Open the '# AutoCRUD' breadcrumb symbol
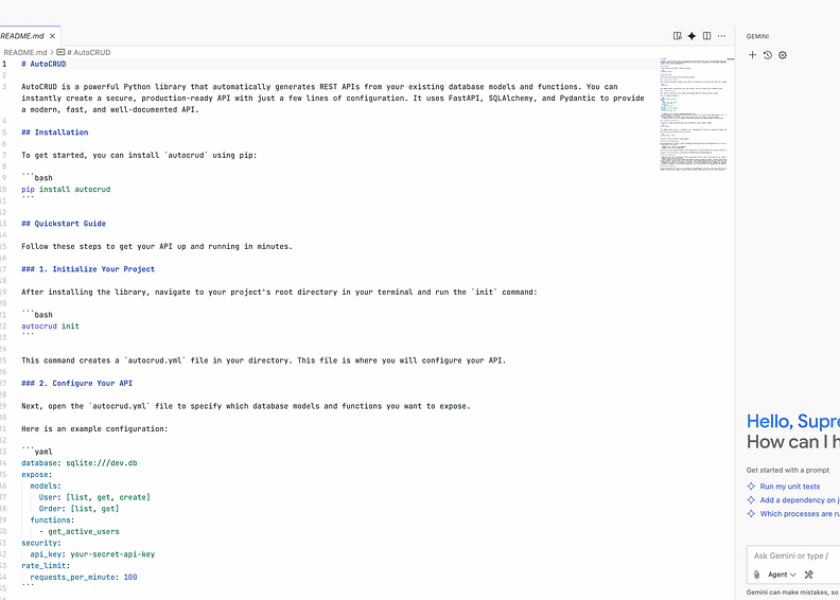840x600 pixels. 88,52
